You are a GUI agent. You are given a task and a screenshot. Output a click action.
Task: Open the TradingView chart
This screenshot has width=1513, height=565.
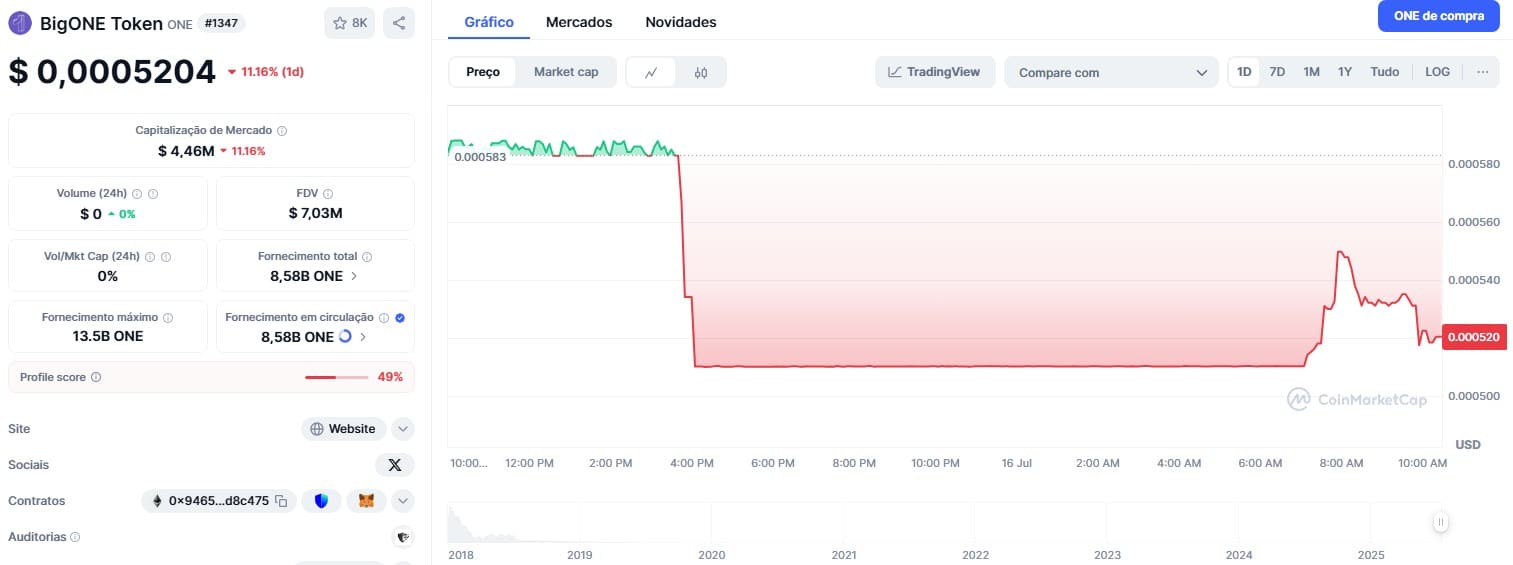(934, 72)
